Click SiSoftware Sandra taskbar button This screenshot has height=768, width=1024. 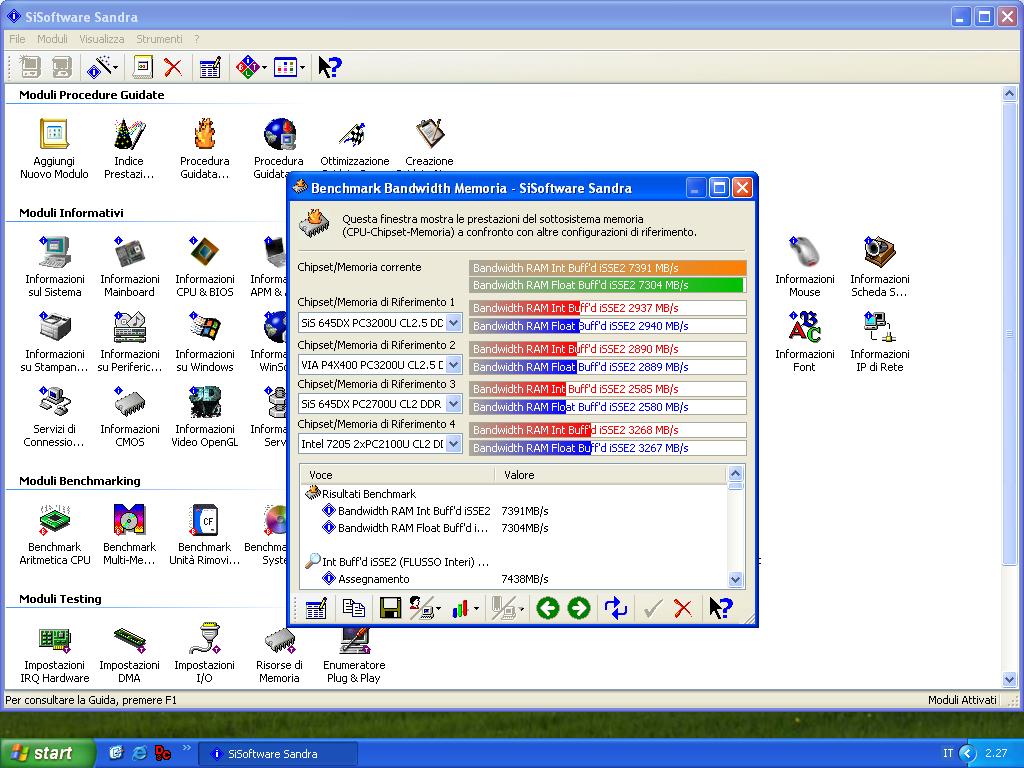[278, 754]
